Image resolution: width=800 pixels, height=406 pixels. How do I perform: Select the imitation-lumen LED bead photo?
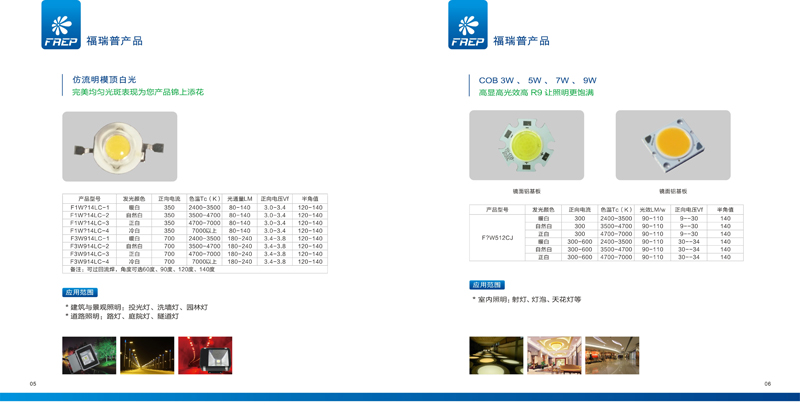(119, 146)
